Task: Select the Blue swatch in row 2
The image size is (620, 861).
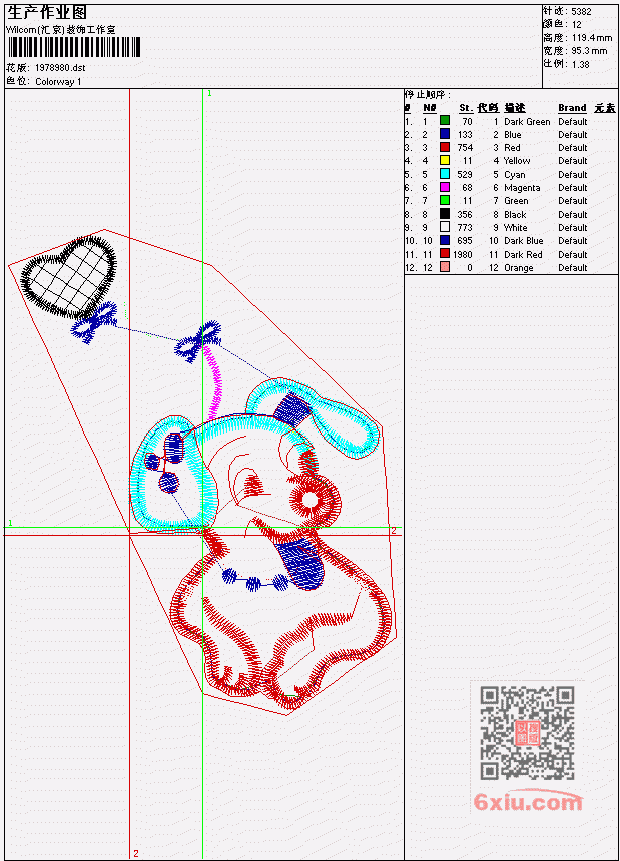Action: pyautogui.click(x=445, y=133)
